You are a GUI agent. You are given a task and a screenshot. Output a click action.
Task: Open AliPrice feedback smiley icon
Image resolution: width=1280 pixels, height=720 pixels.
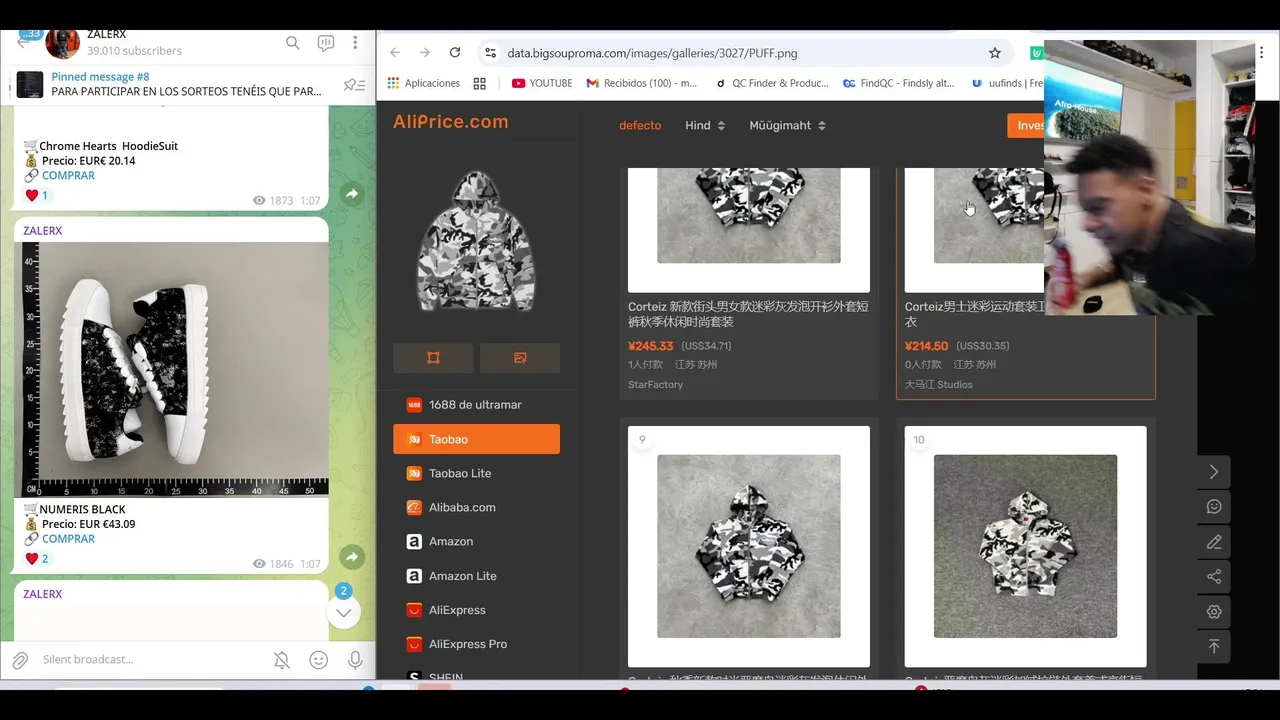[x=1214, y=507]
